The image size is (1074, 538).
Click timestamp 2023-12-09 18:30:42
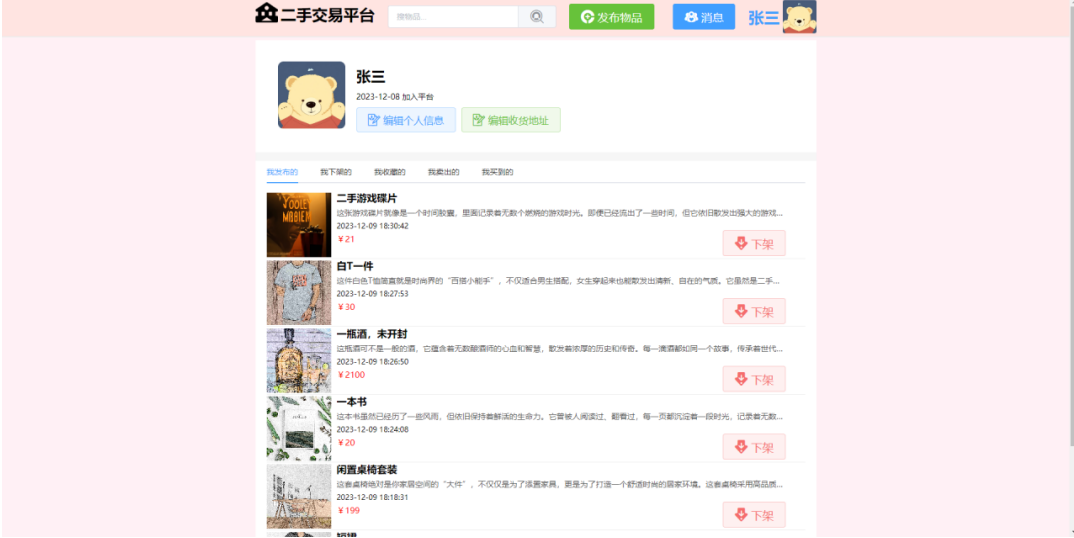coord(372,225)
